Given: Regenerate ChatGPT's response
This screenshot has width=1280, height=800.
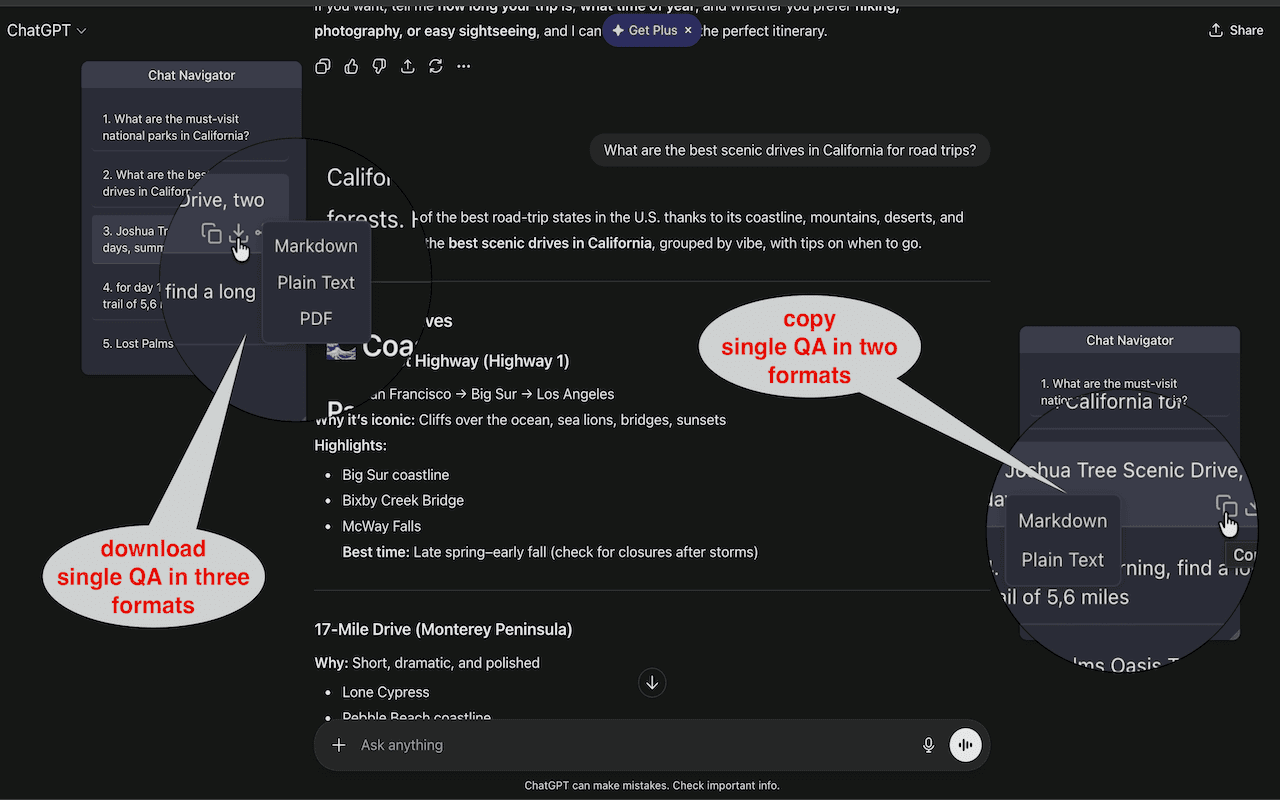Looking at the screenshot, I should (435, 66).
